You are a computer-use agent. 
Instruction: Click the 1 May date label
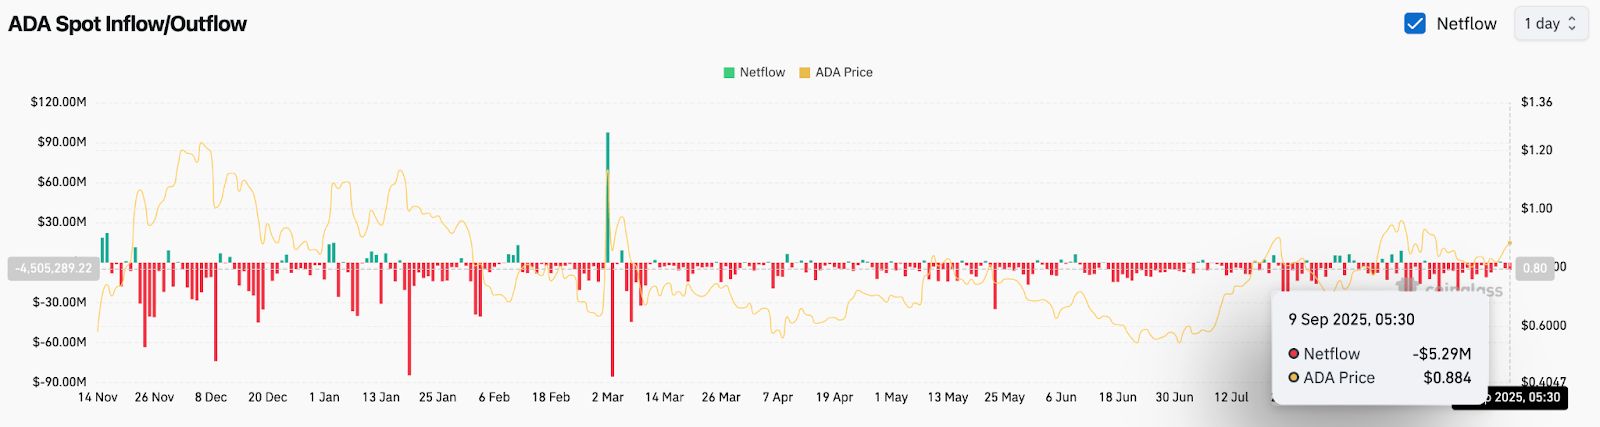pos(891,397)
